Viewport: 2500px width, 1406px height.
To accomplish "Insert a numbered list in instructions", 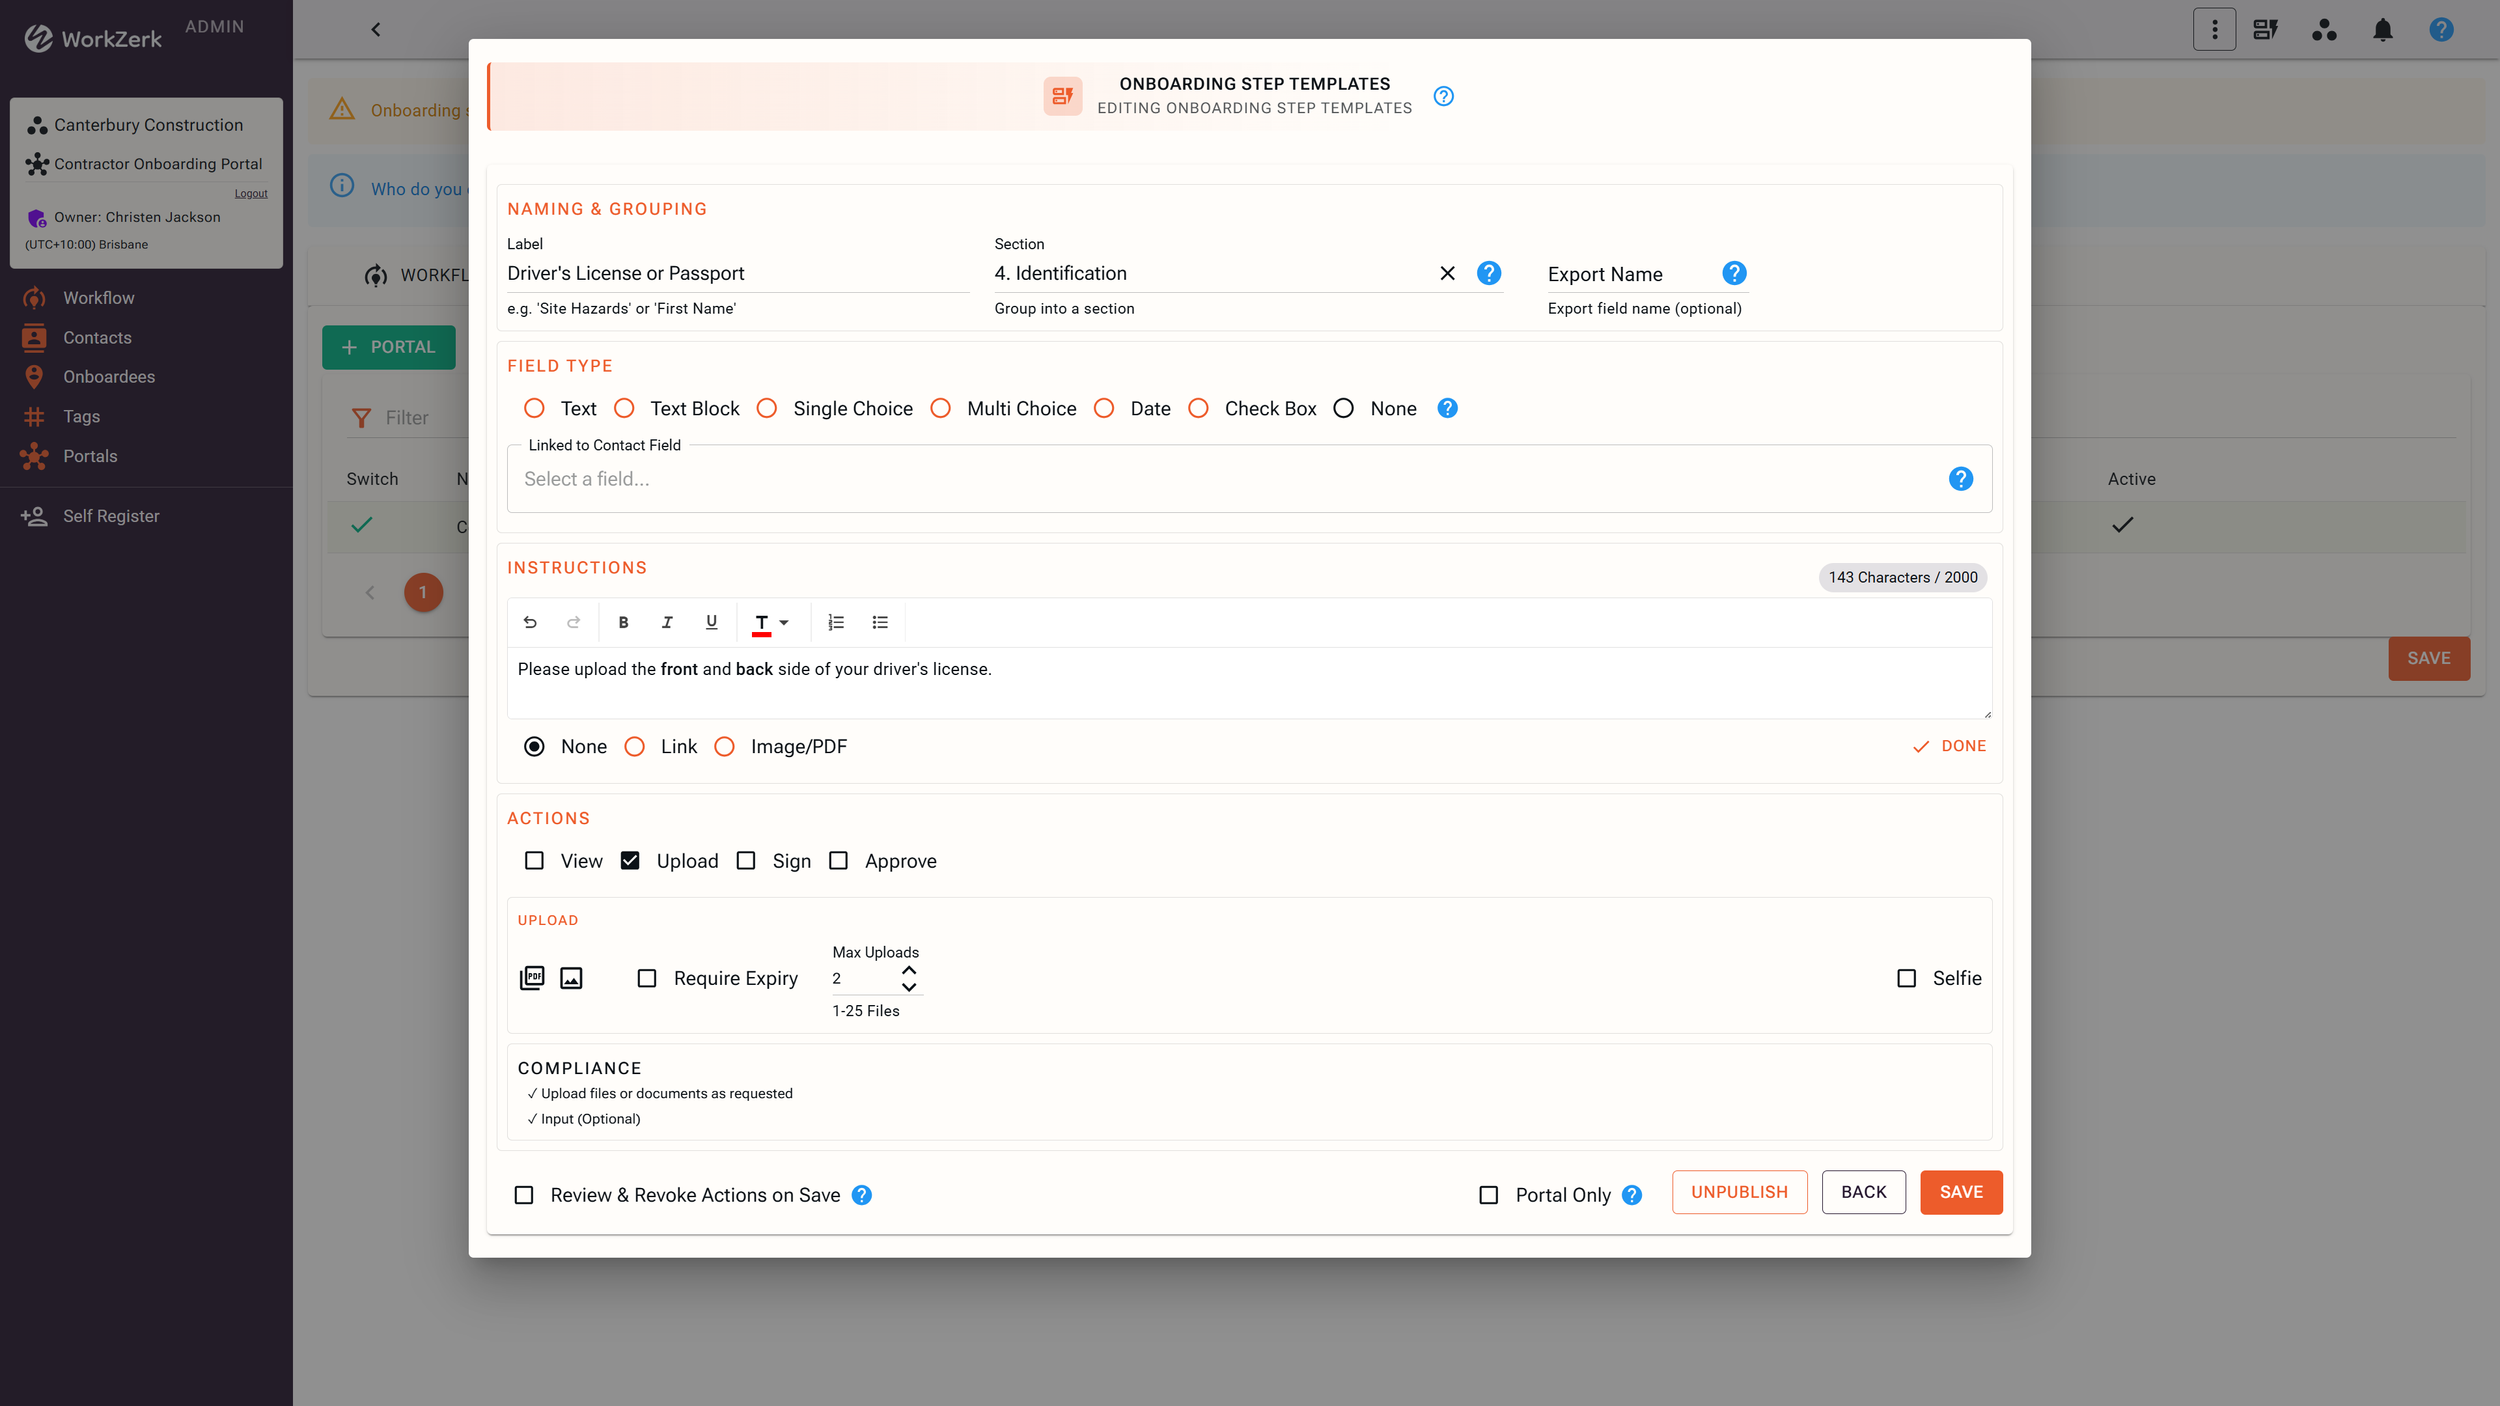I will 836,622.
